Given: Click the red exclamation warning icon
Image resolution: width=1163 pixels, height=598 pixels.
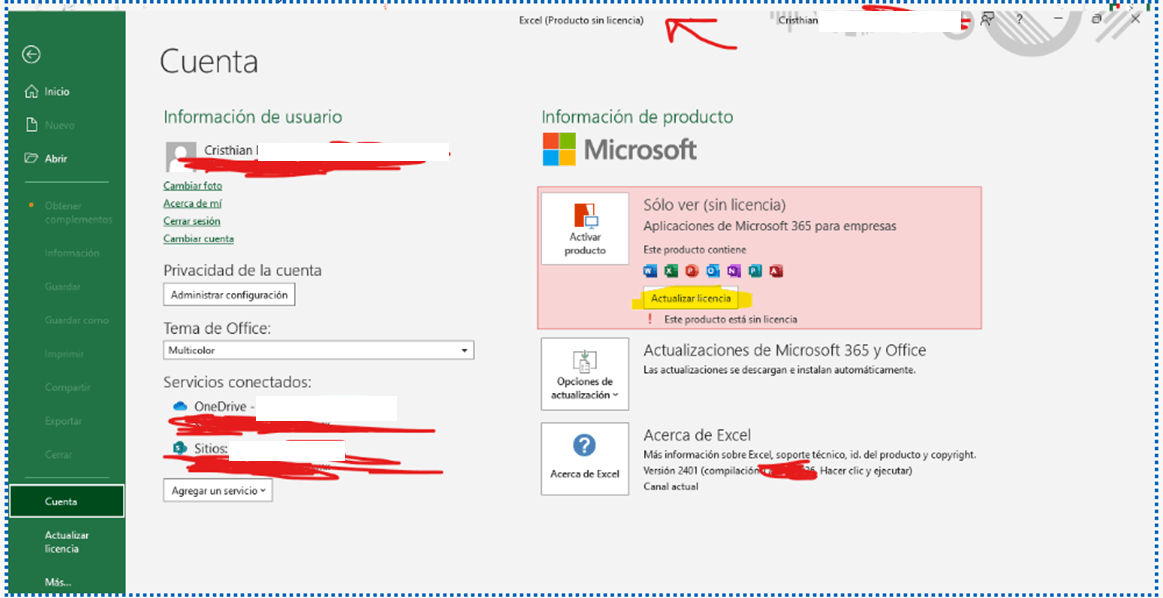Looking at the screenshot, I should [x=650, y=319].
